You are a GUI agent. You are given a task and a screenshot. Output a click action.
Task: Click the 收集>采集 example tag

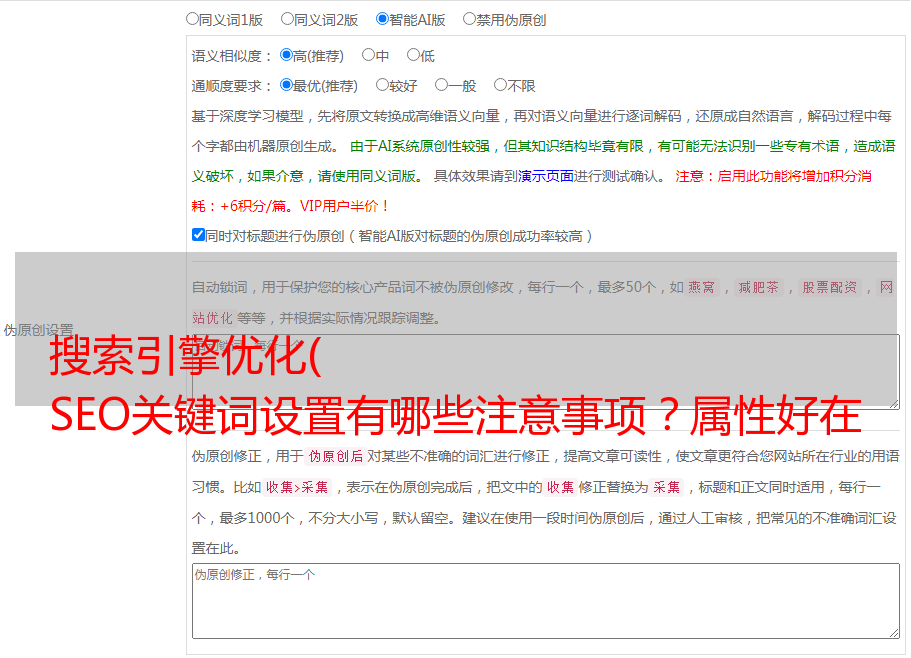(x=297, y=487)
